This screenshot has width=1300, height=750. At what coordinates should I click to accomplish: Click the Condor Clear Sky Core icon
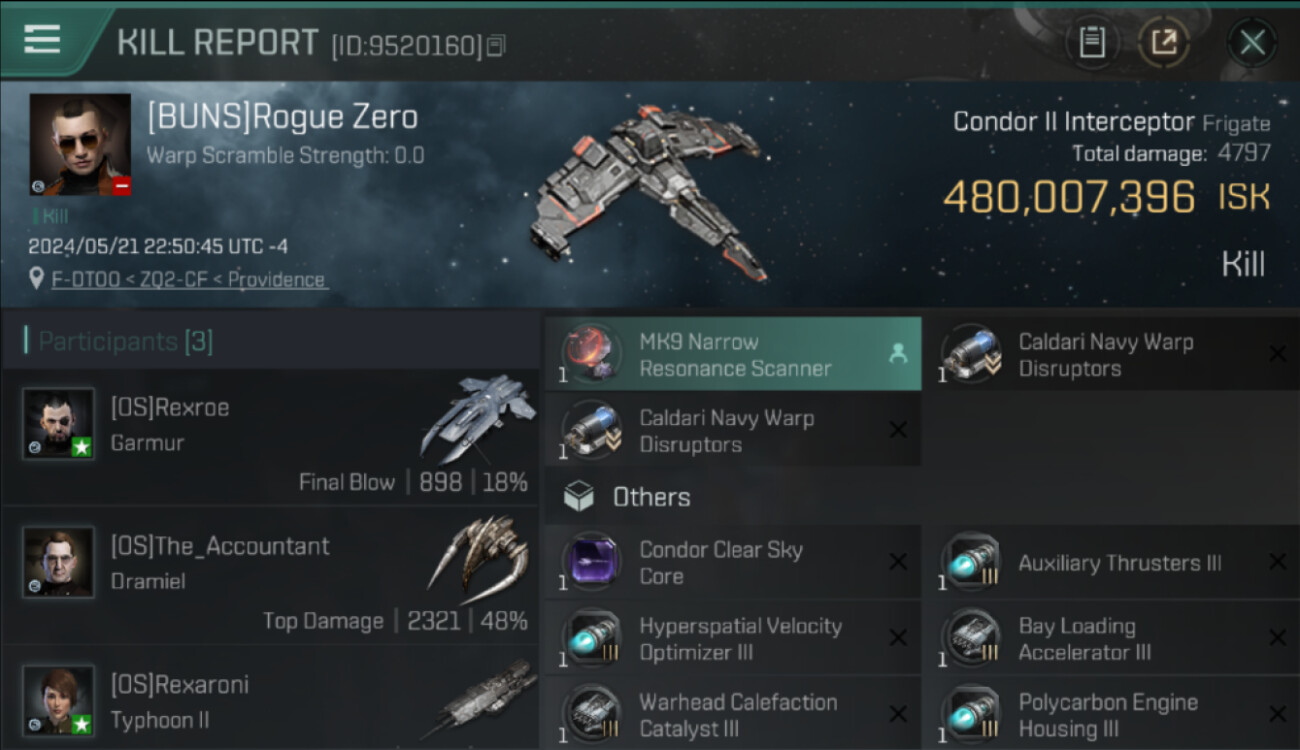click(591, 562)
